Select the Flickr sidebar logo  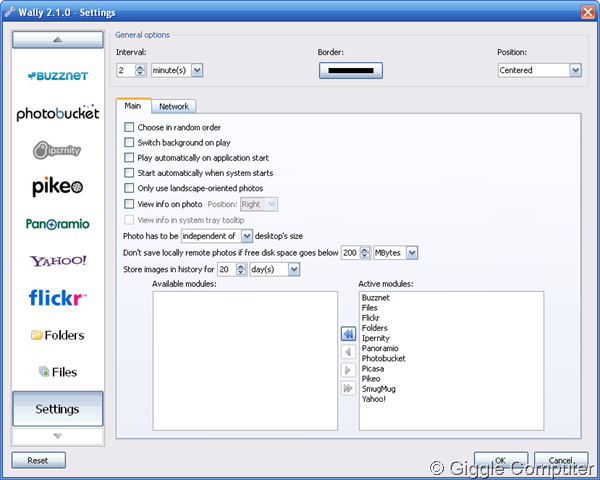57,298
